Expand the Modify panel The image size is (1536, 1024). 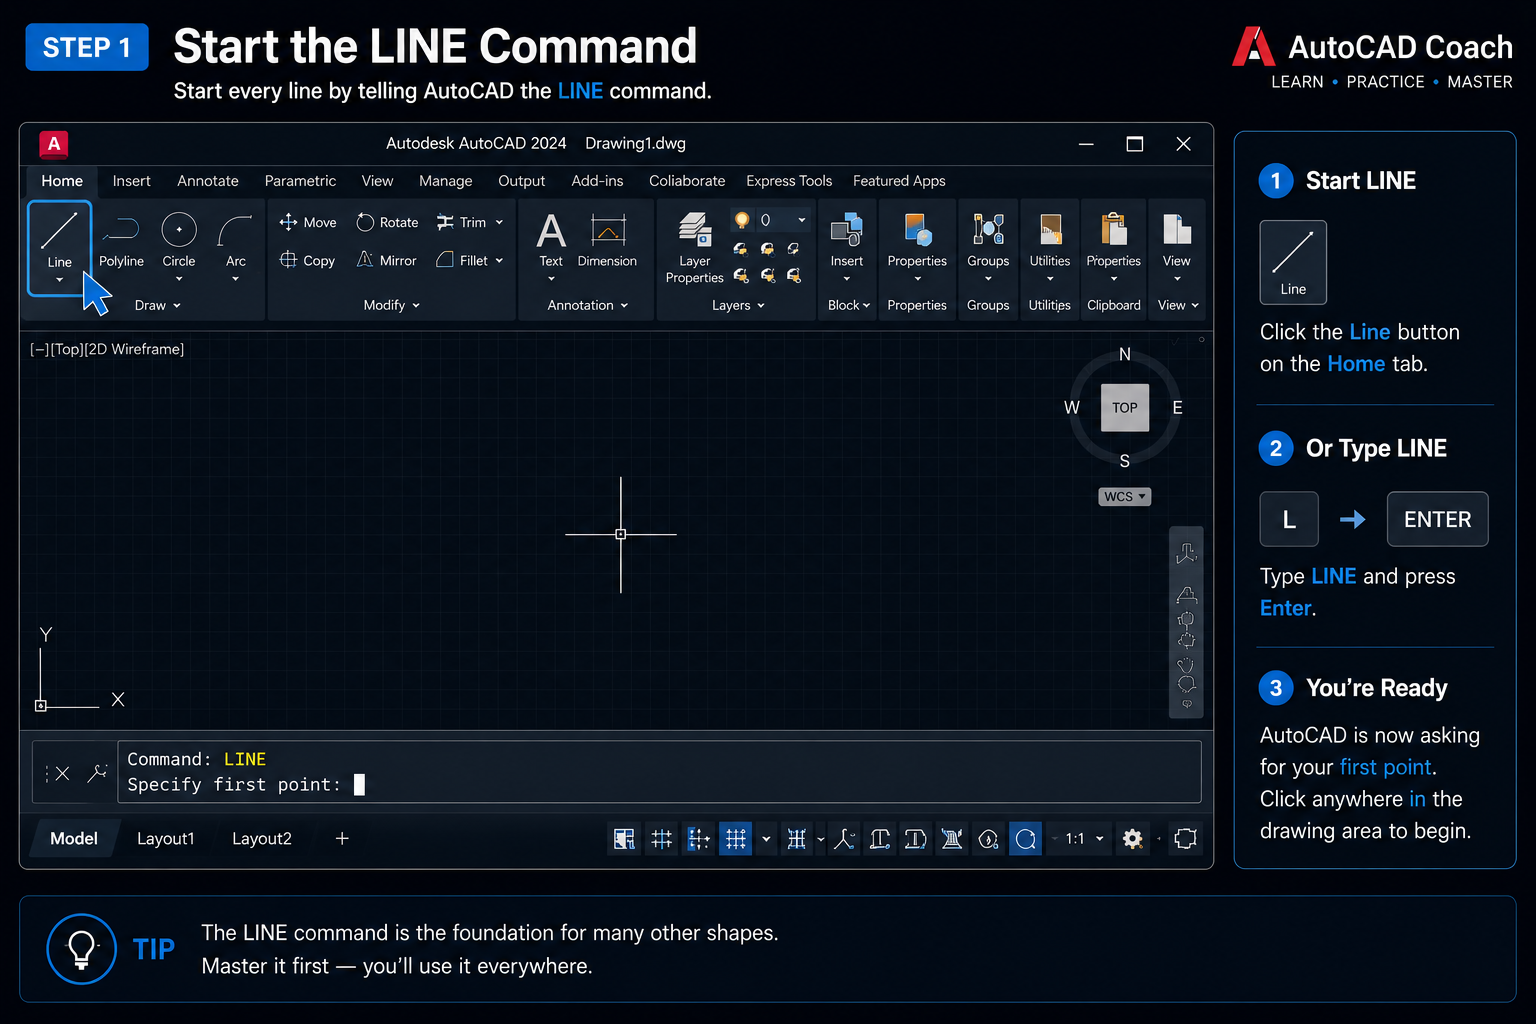click(x=391, y=305)
